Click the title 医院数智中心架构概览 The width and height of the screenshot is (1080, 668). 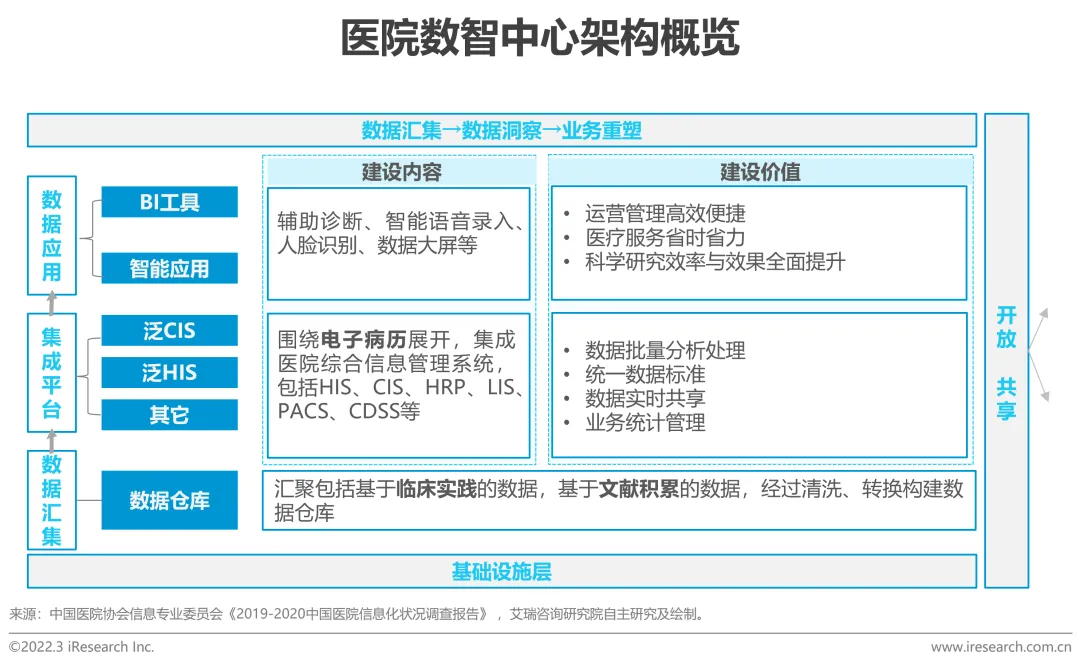point(540,37)
